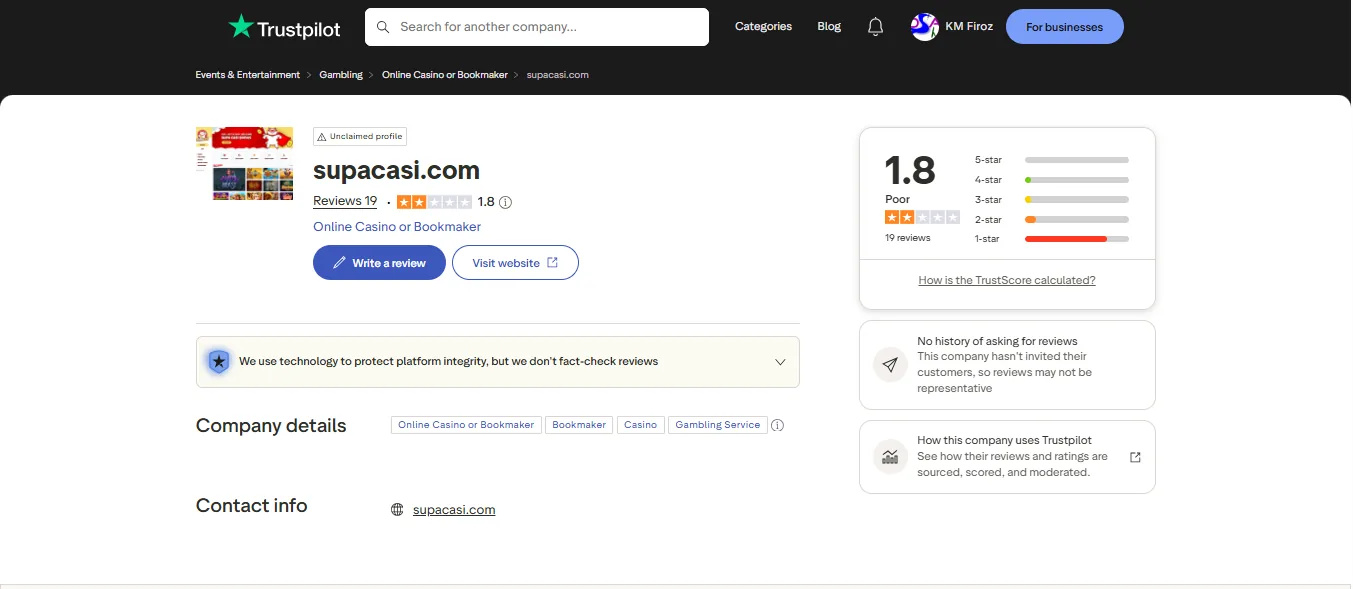Expand the platform integrity notice chevron
This screenshot has width=1353, height=589.
pos(780,362)
